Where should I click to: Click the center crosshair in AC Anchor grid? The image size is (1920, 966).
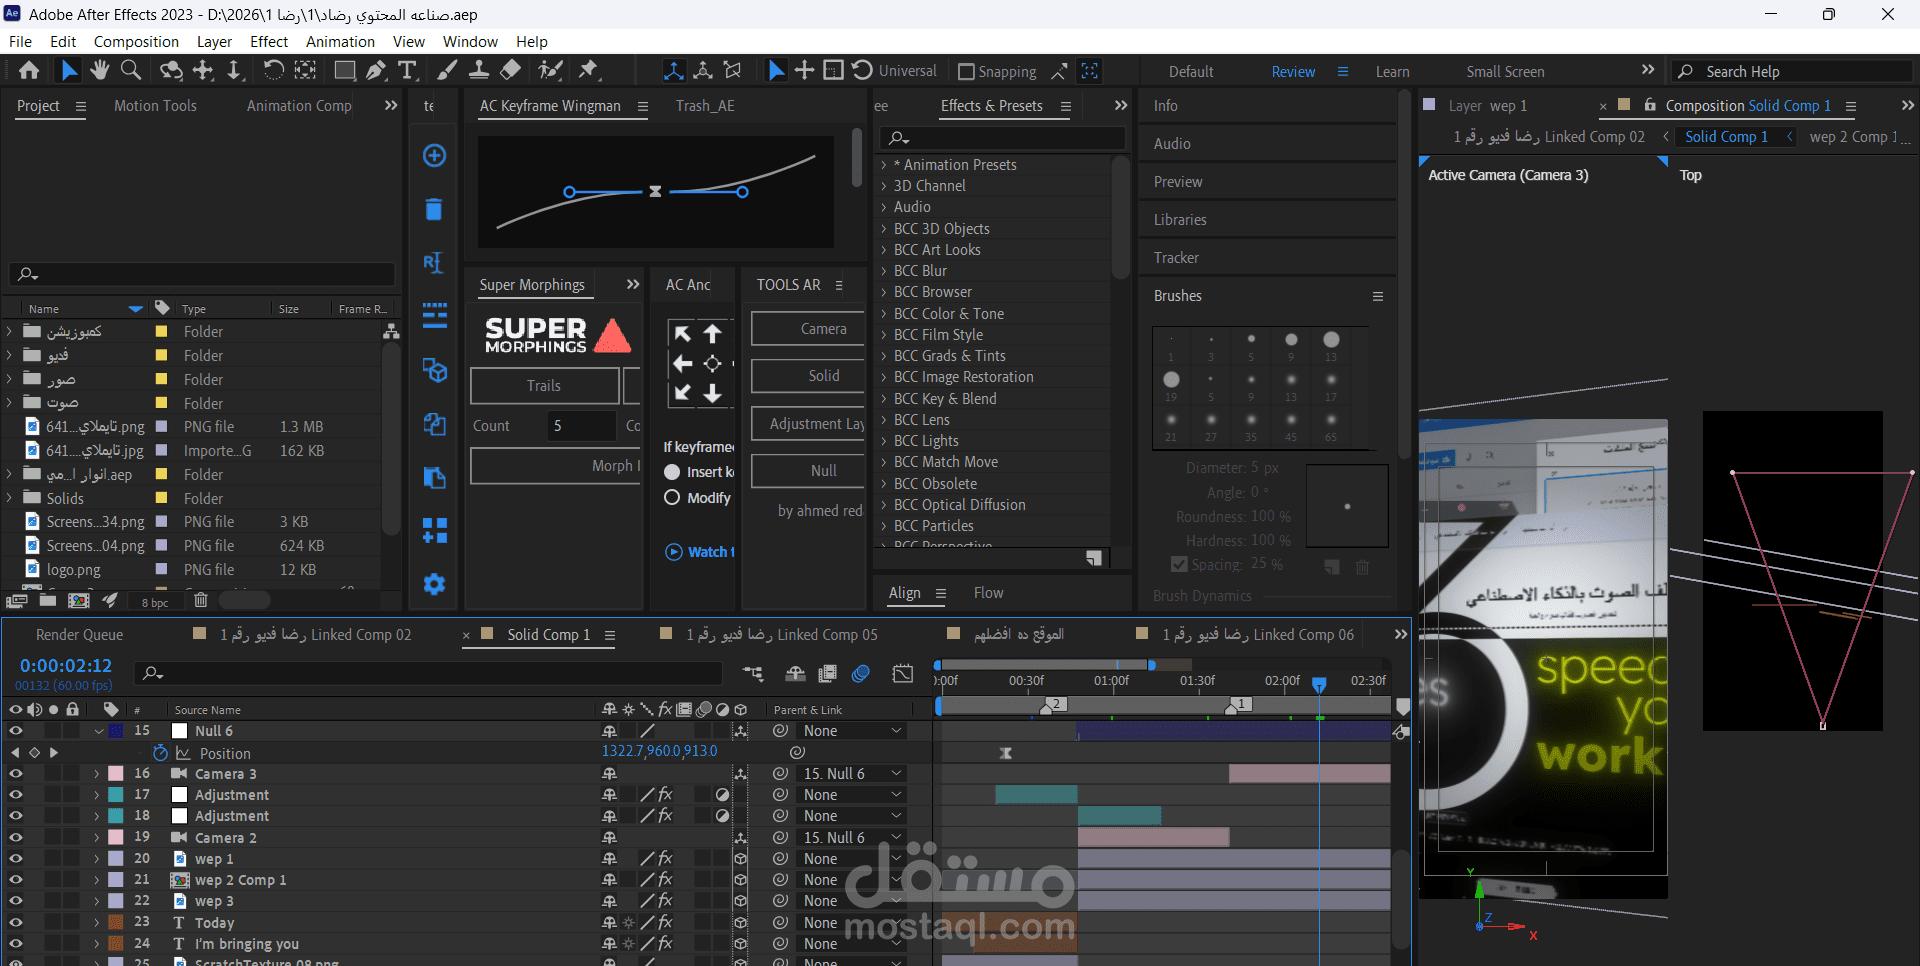tap(712, 364)
